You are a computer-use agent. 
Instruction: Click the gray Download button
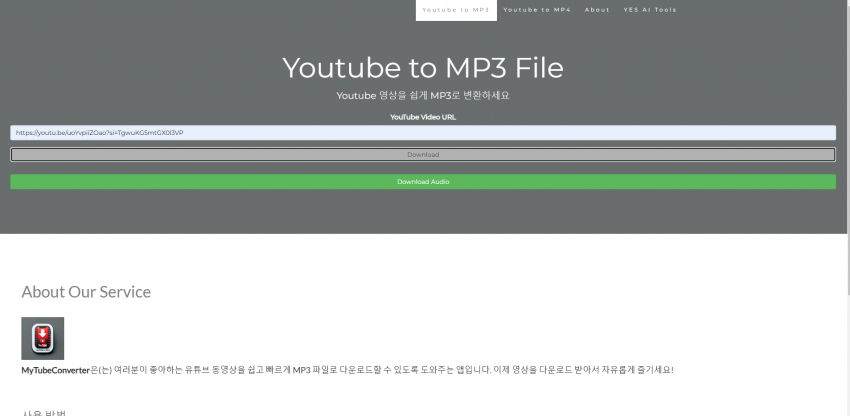tap(423, 155)
